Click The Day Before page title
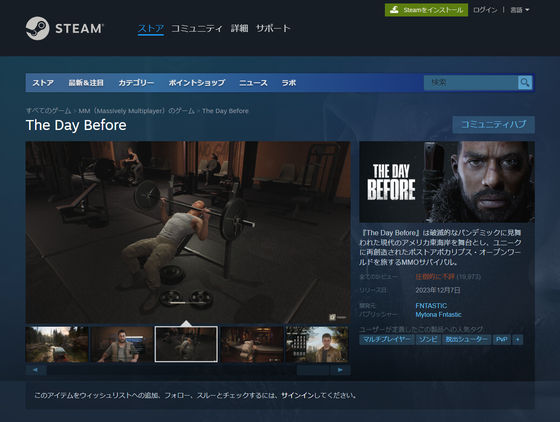Image resolution: width=560 pixels, height=422 pixels. pos(76,125)
